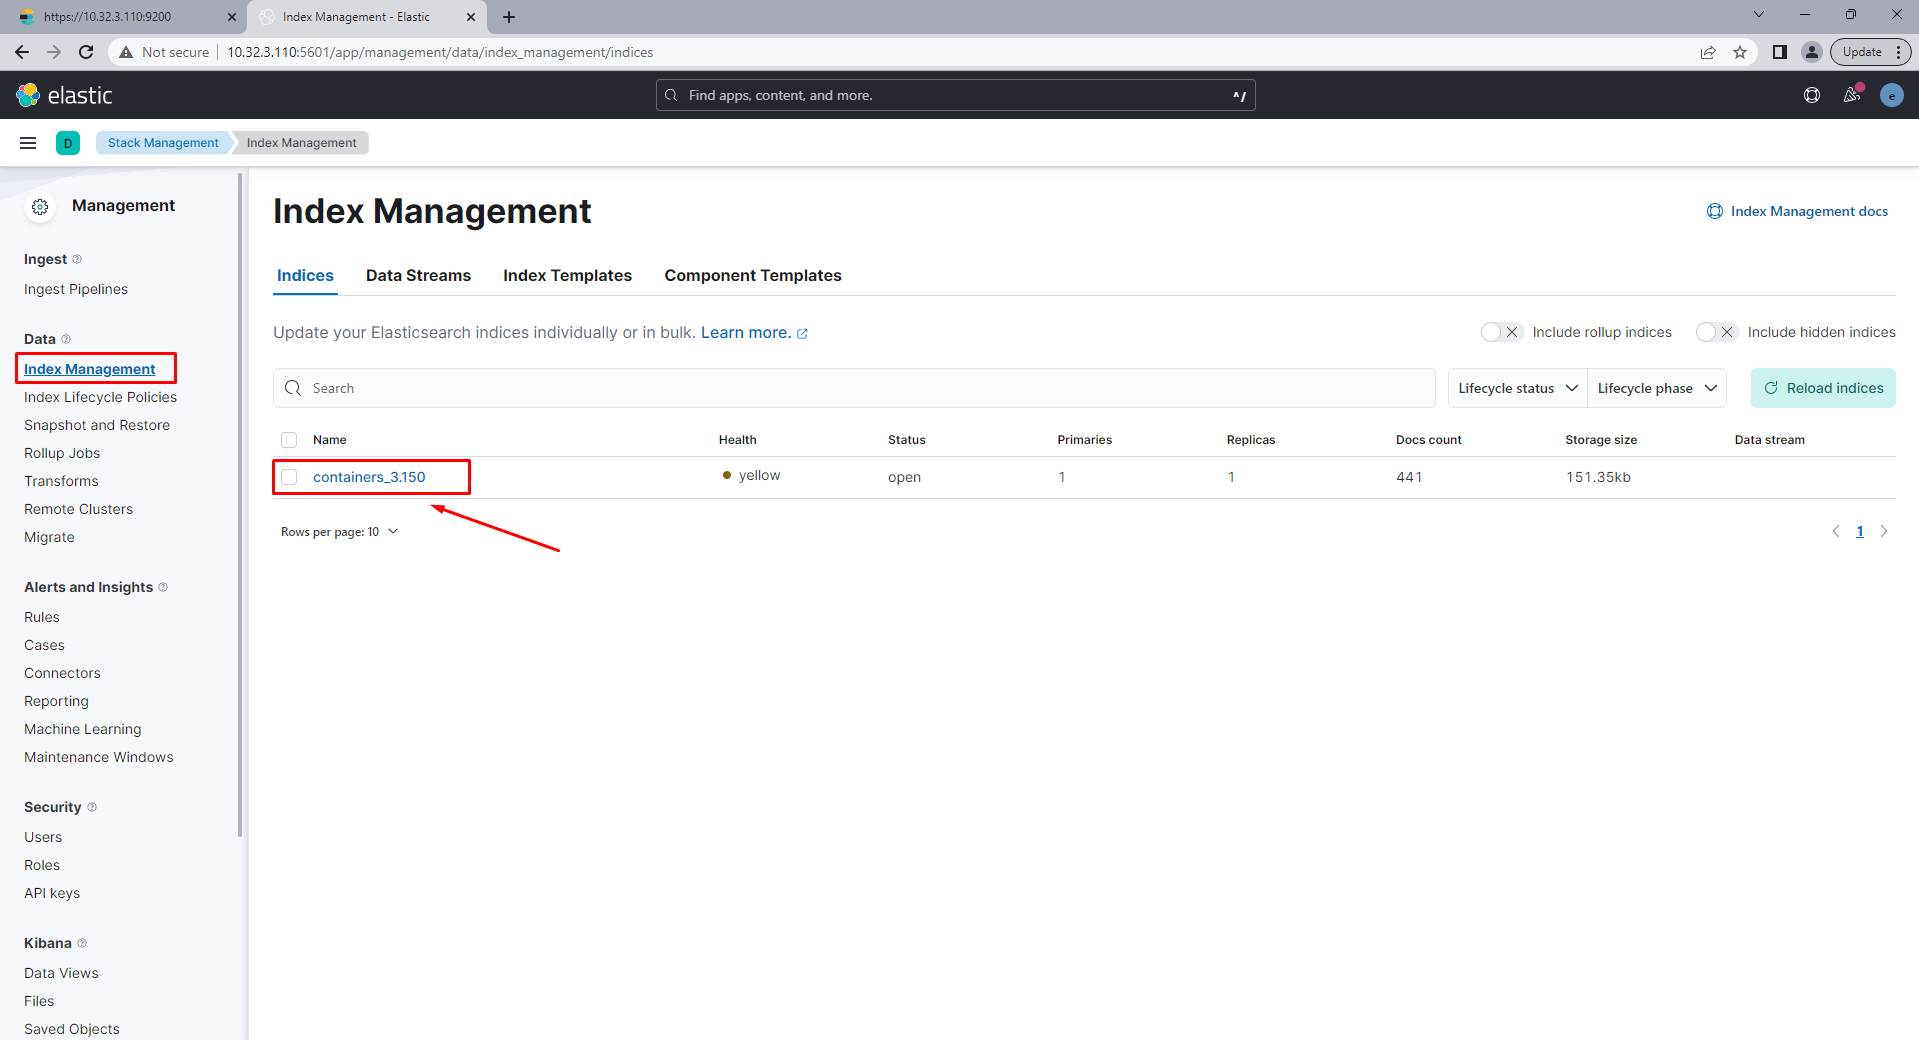Open the Index Management docs link
Viewport: 1919px width, 1040px height.
(1798, 211)
